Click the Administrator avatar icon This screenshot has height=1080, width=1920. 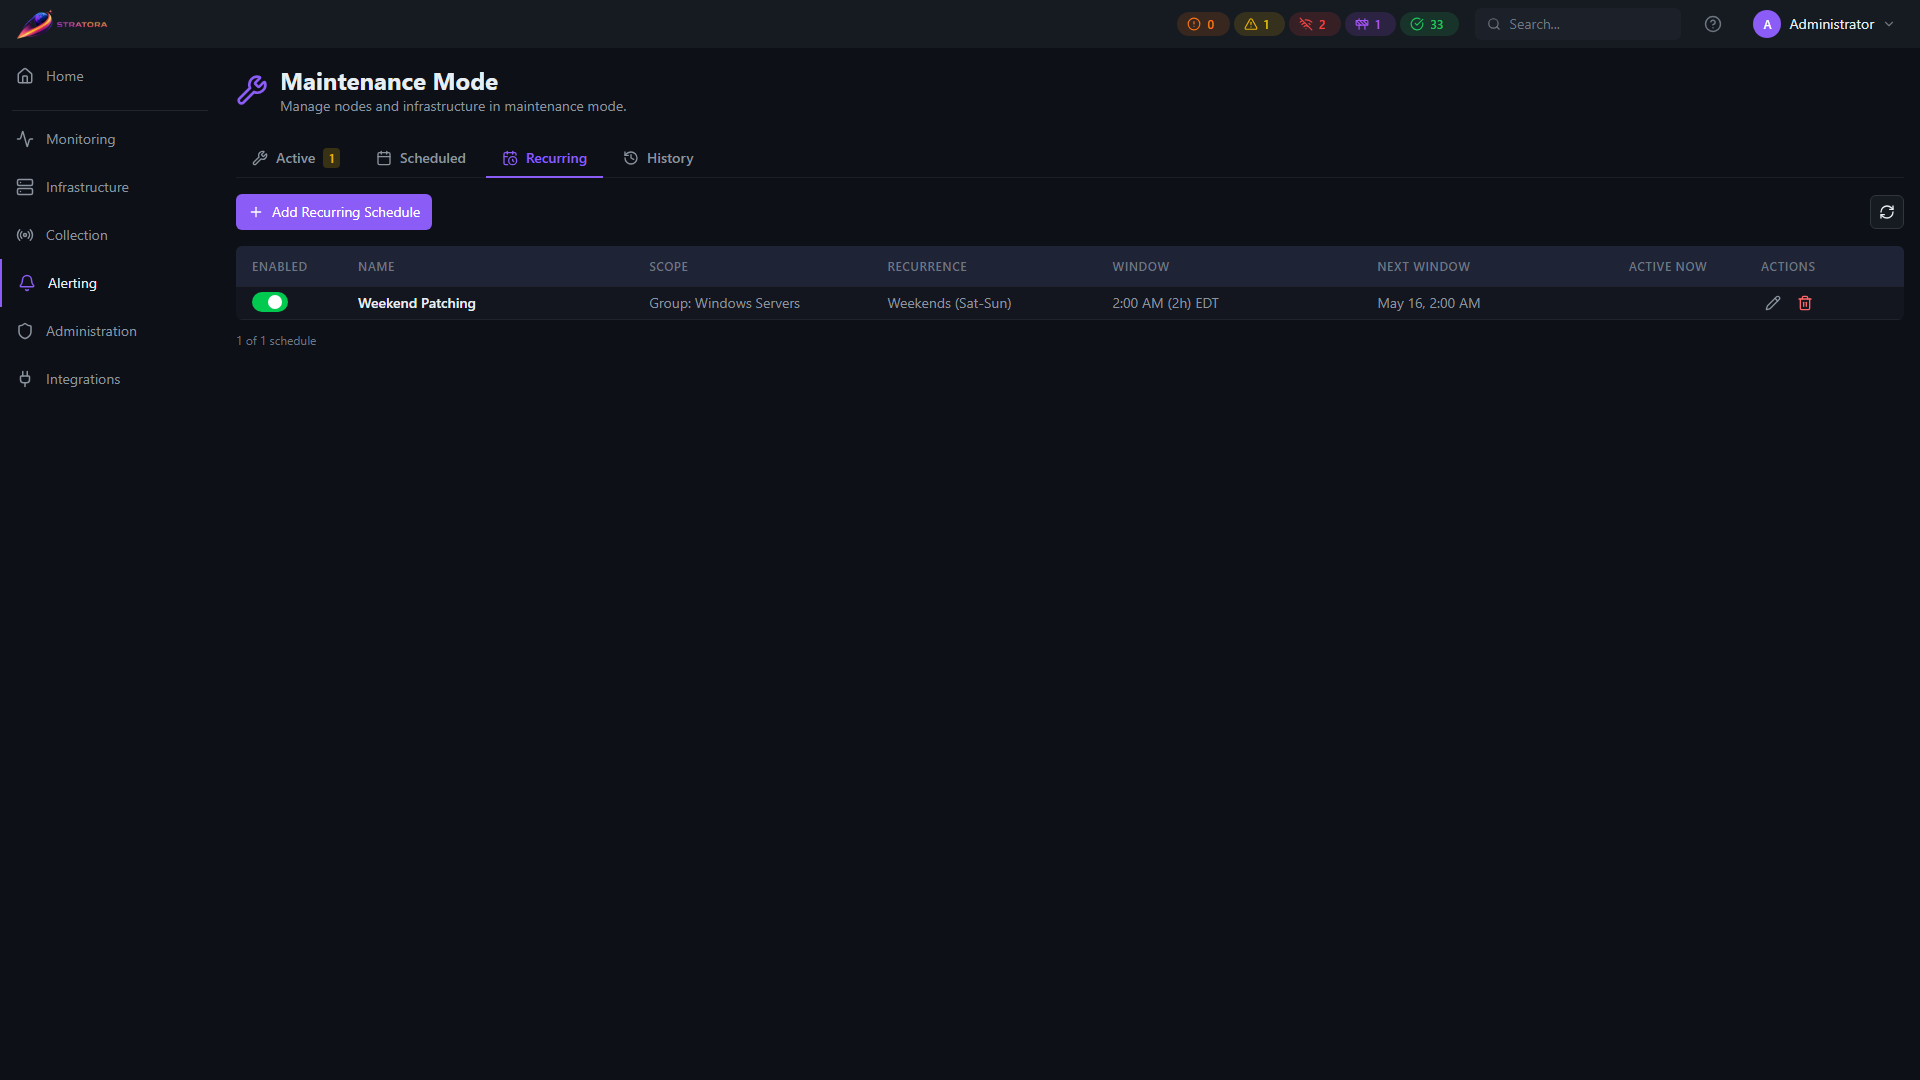tap(1767, 24)
